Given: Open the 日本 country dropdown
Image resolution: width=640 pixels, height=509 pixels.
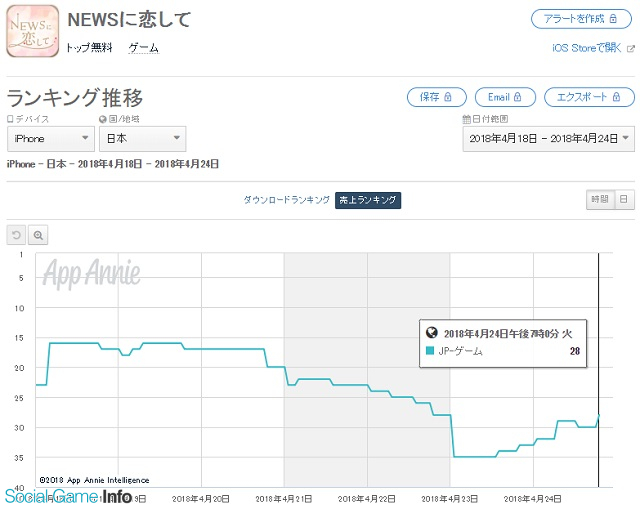Looking at the screenshot, I should (x=142, y=139).
